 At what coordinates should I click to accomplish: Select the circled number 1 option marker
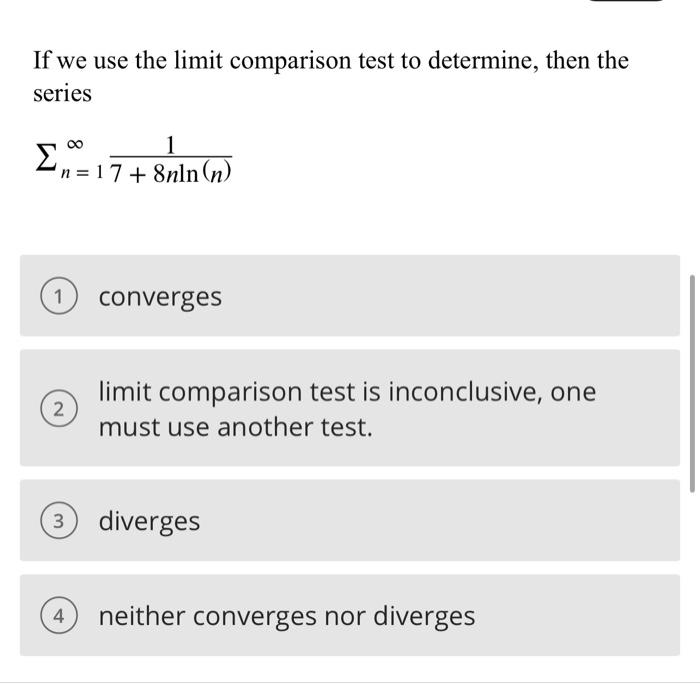58,296
